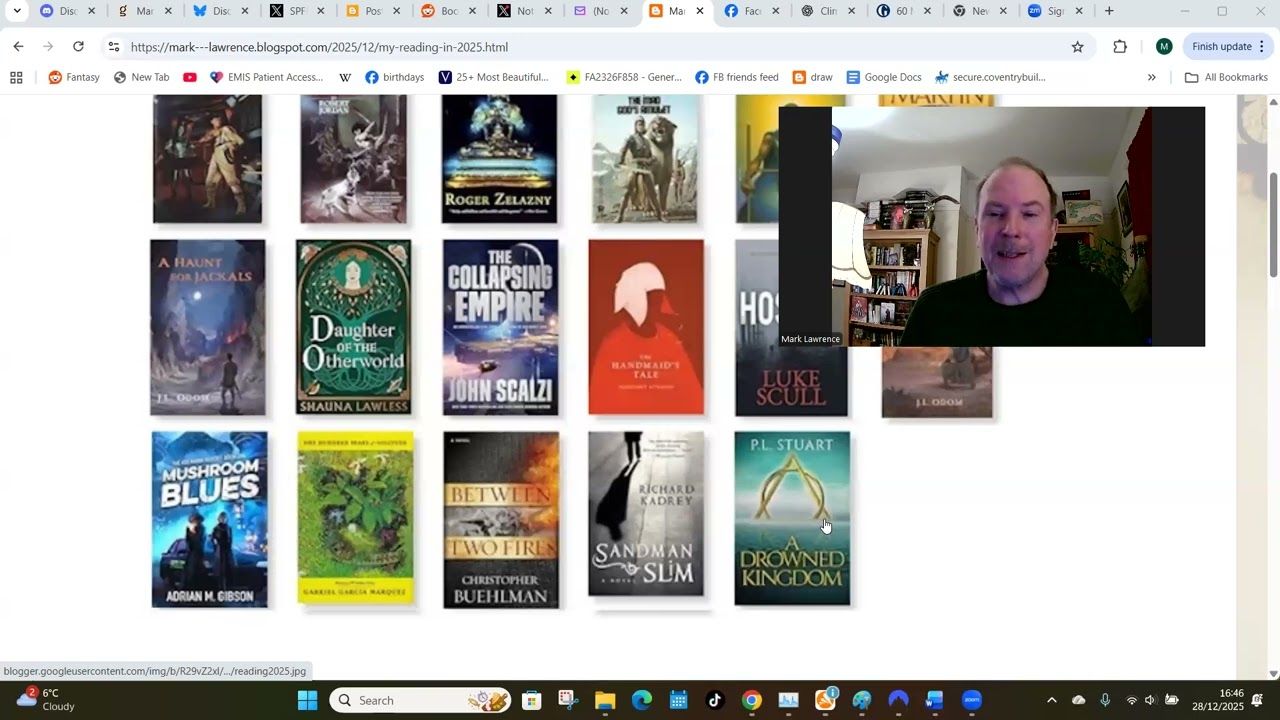Open the Windows Start menu
1280x720 pixels.
307,700
